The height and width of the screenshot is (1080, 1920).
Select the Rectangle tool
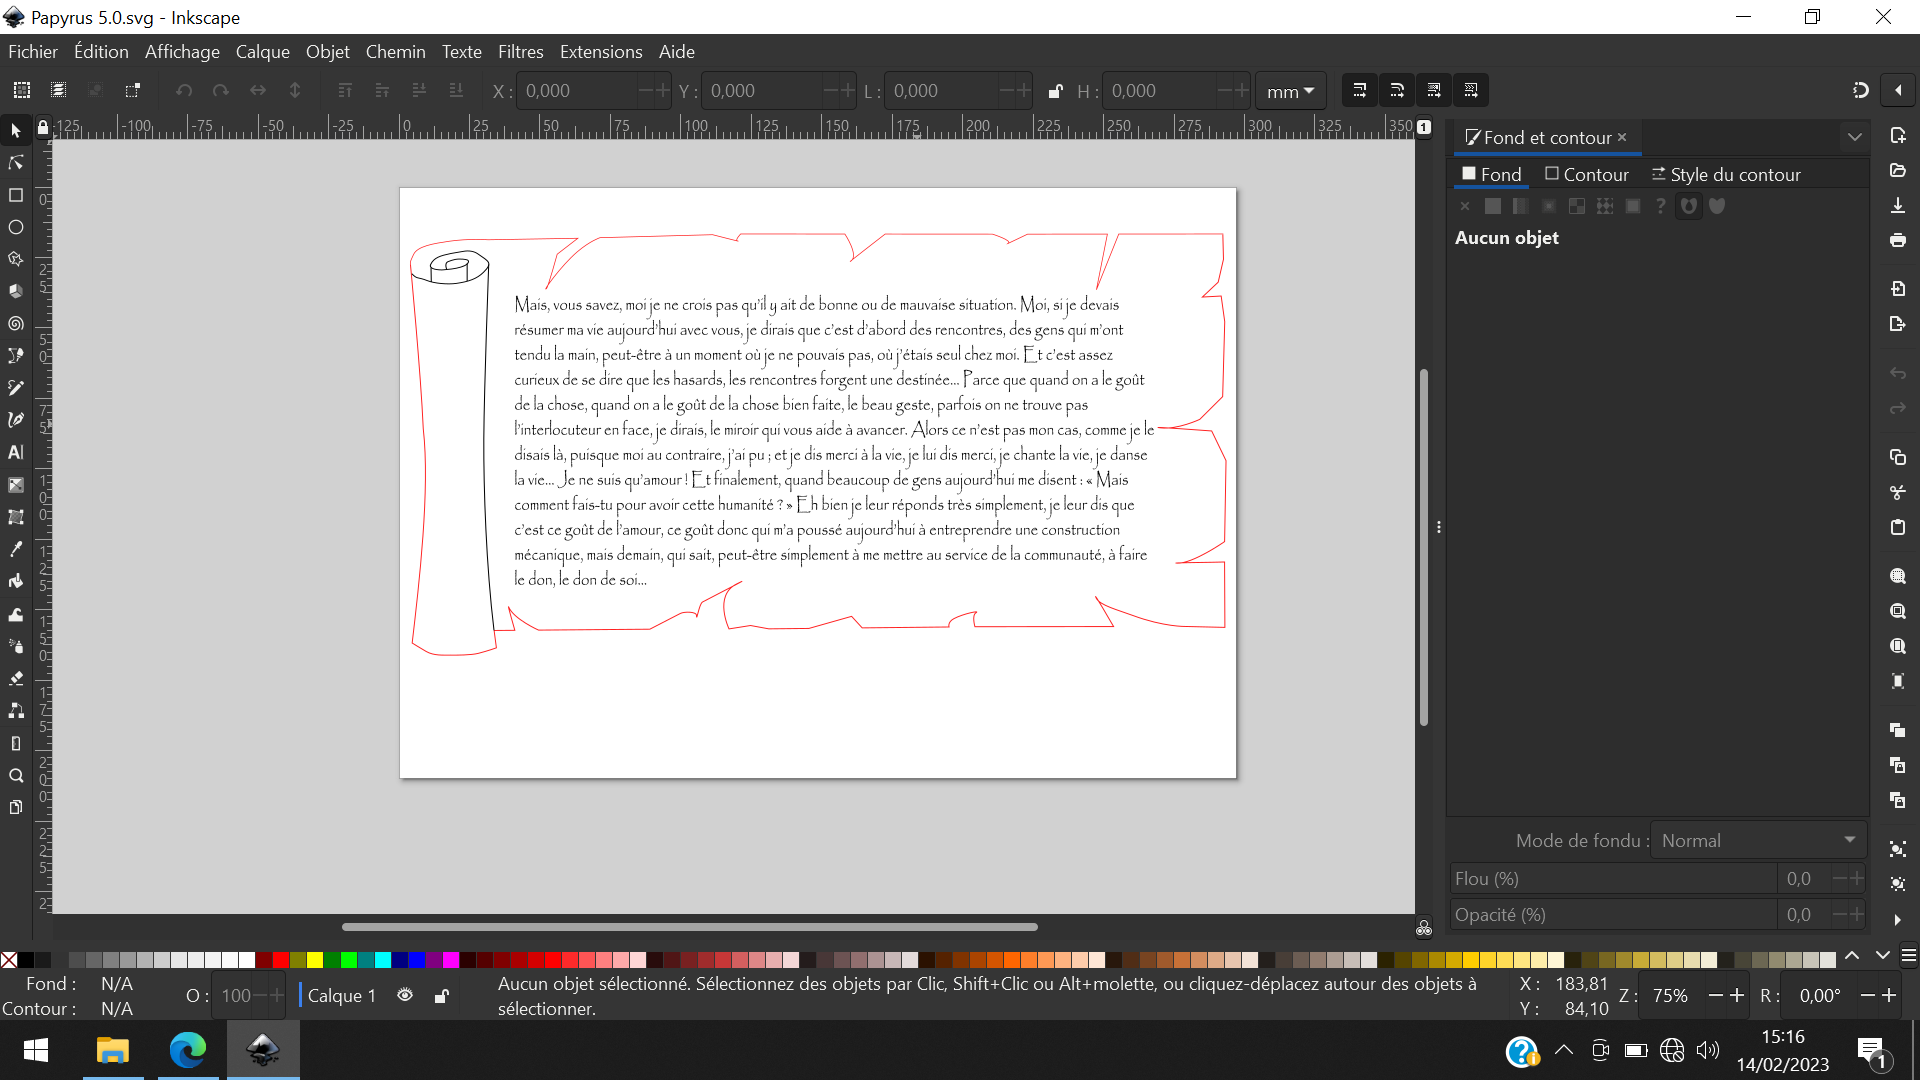(x=16, y=195)
